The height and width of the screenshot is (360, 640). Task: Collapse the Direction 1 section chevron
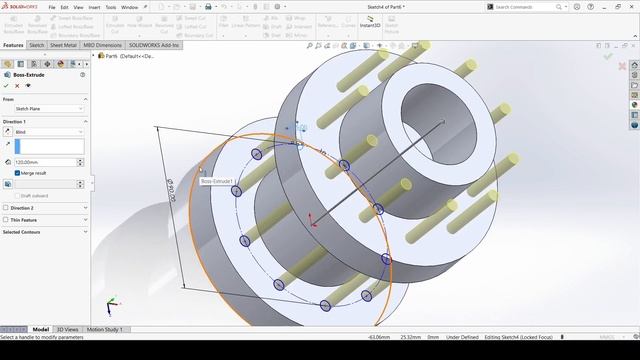(x=85, y=122)
